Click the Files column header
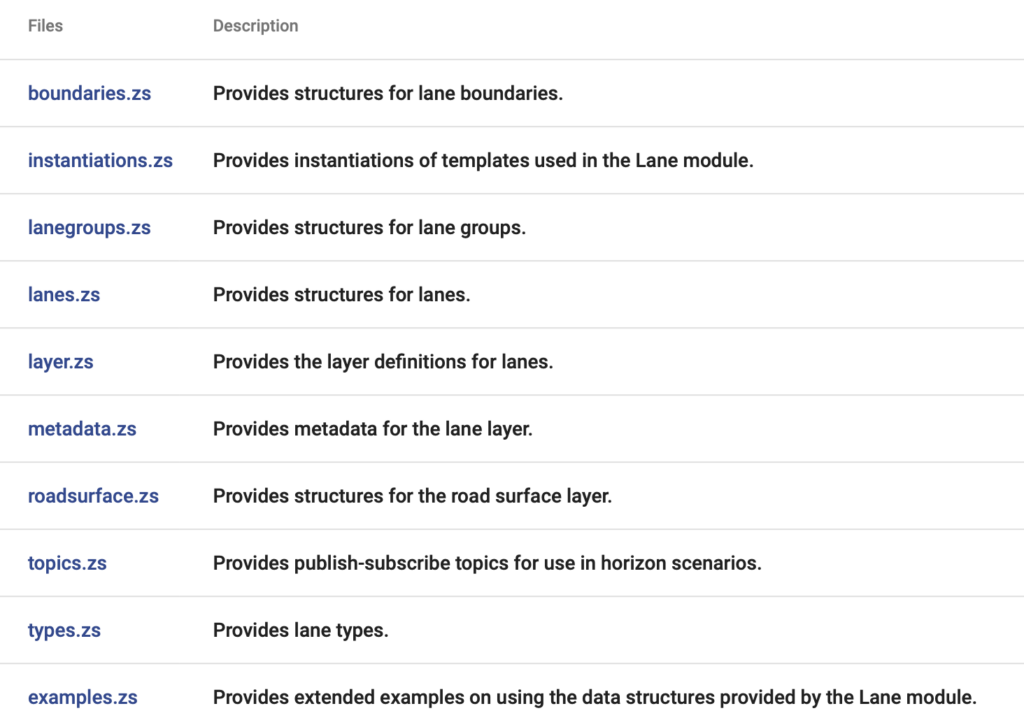This screenshot has width=1024, height=727. (46, 26)
